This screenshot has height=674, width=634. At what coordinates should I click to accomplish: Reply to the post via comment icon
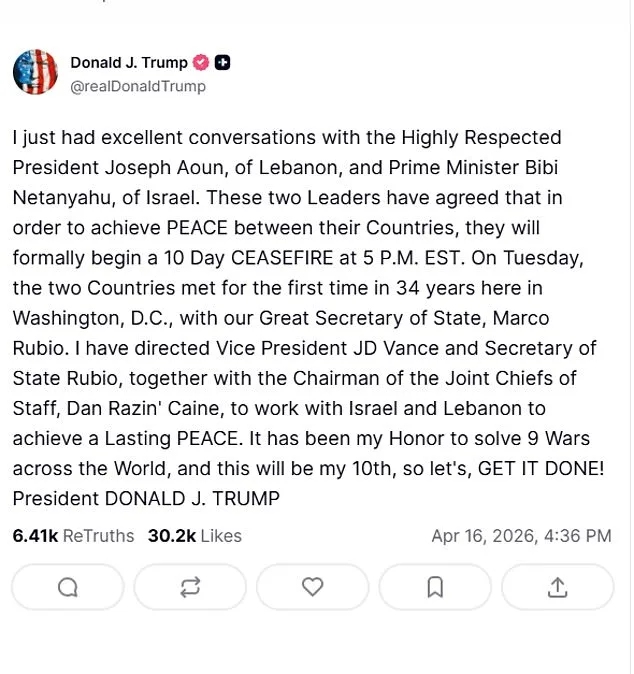point(68,587)
